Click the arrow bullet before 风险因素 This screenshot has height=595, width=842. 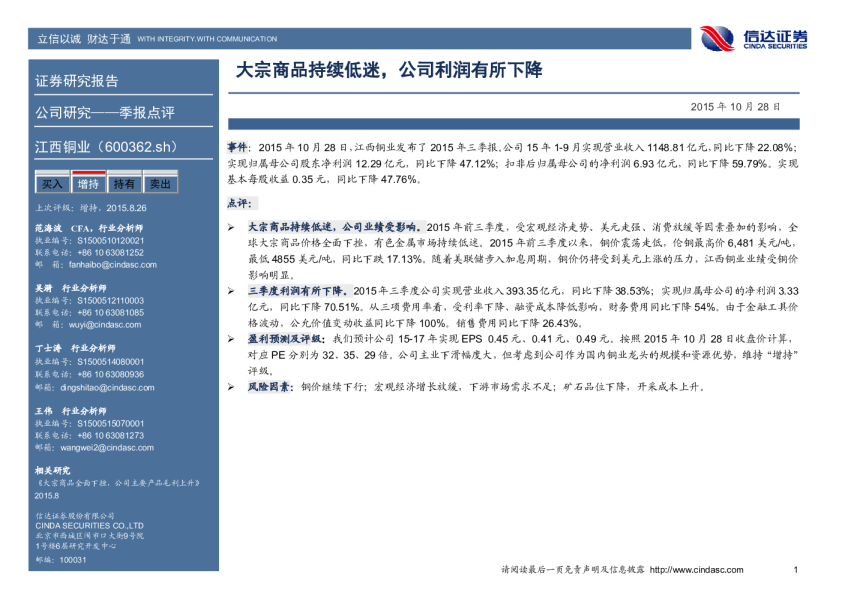pyautogui.click(x=232, y=385)
